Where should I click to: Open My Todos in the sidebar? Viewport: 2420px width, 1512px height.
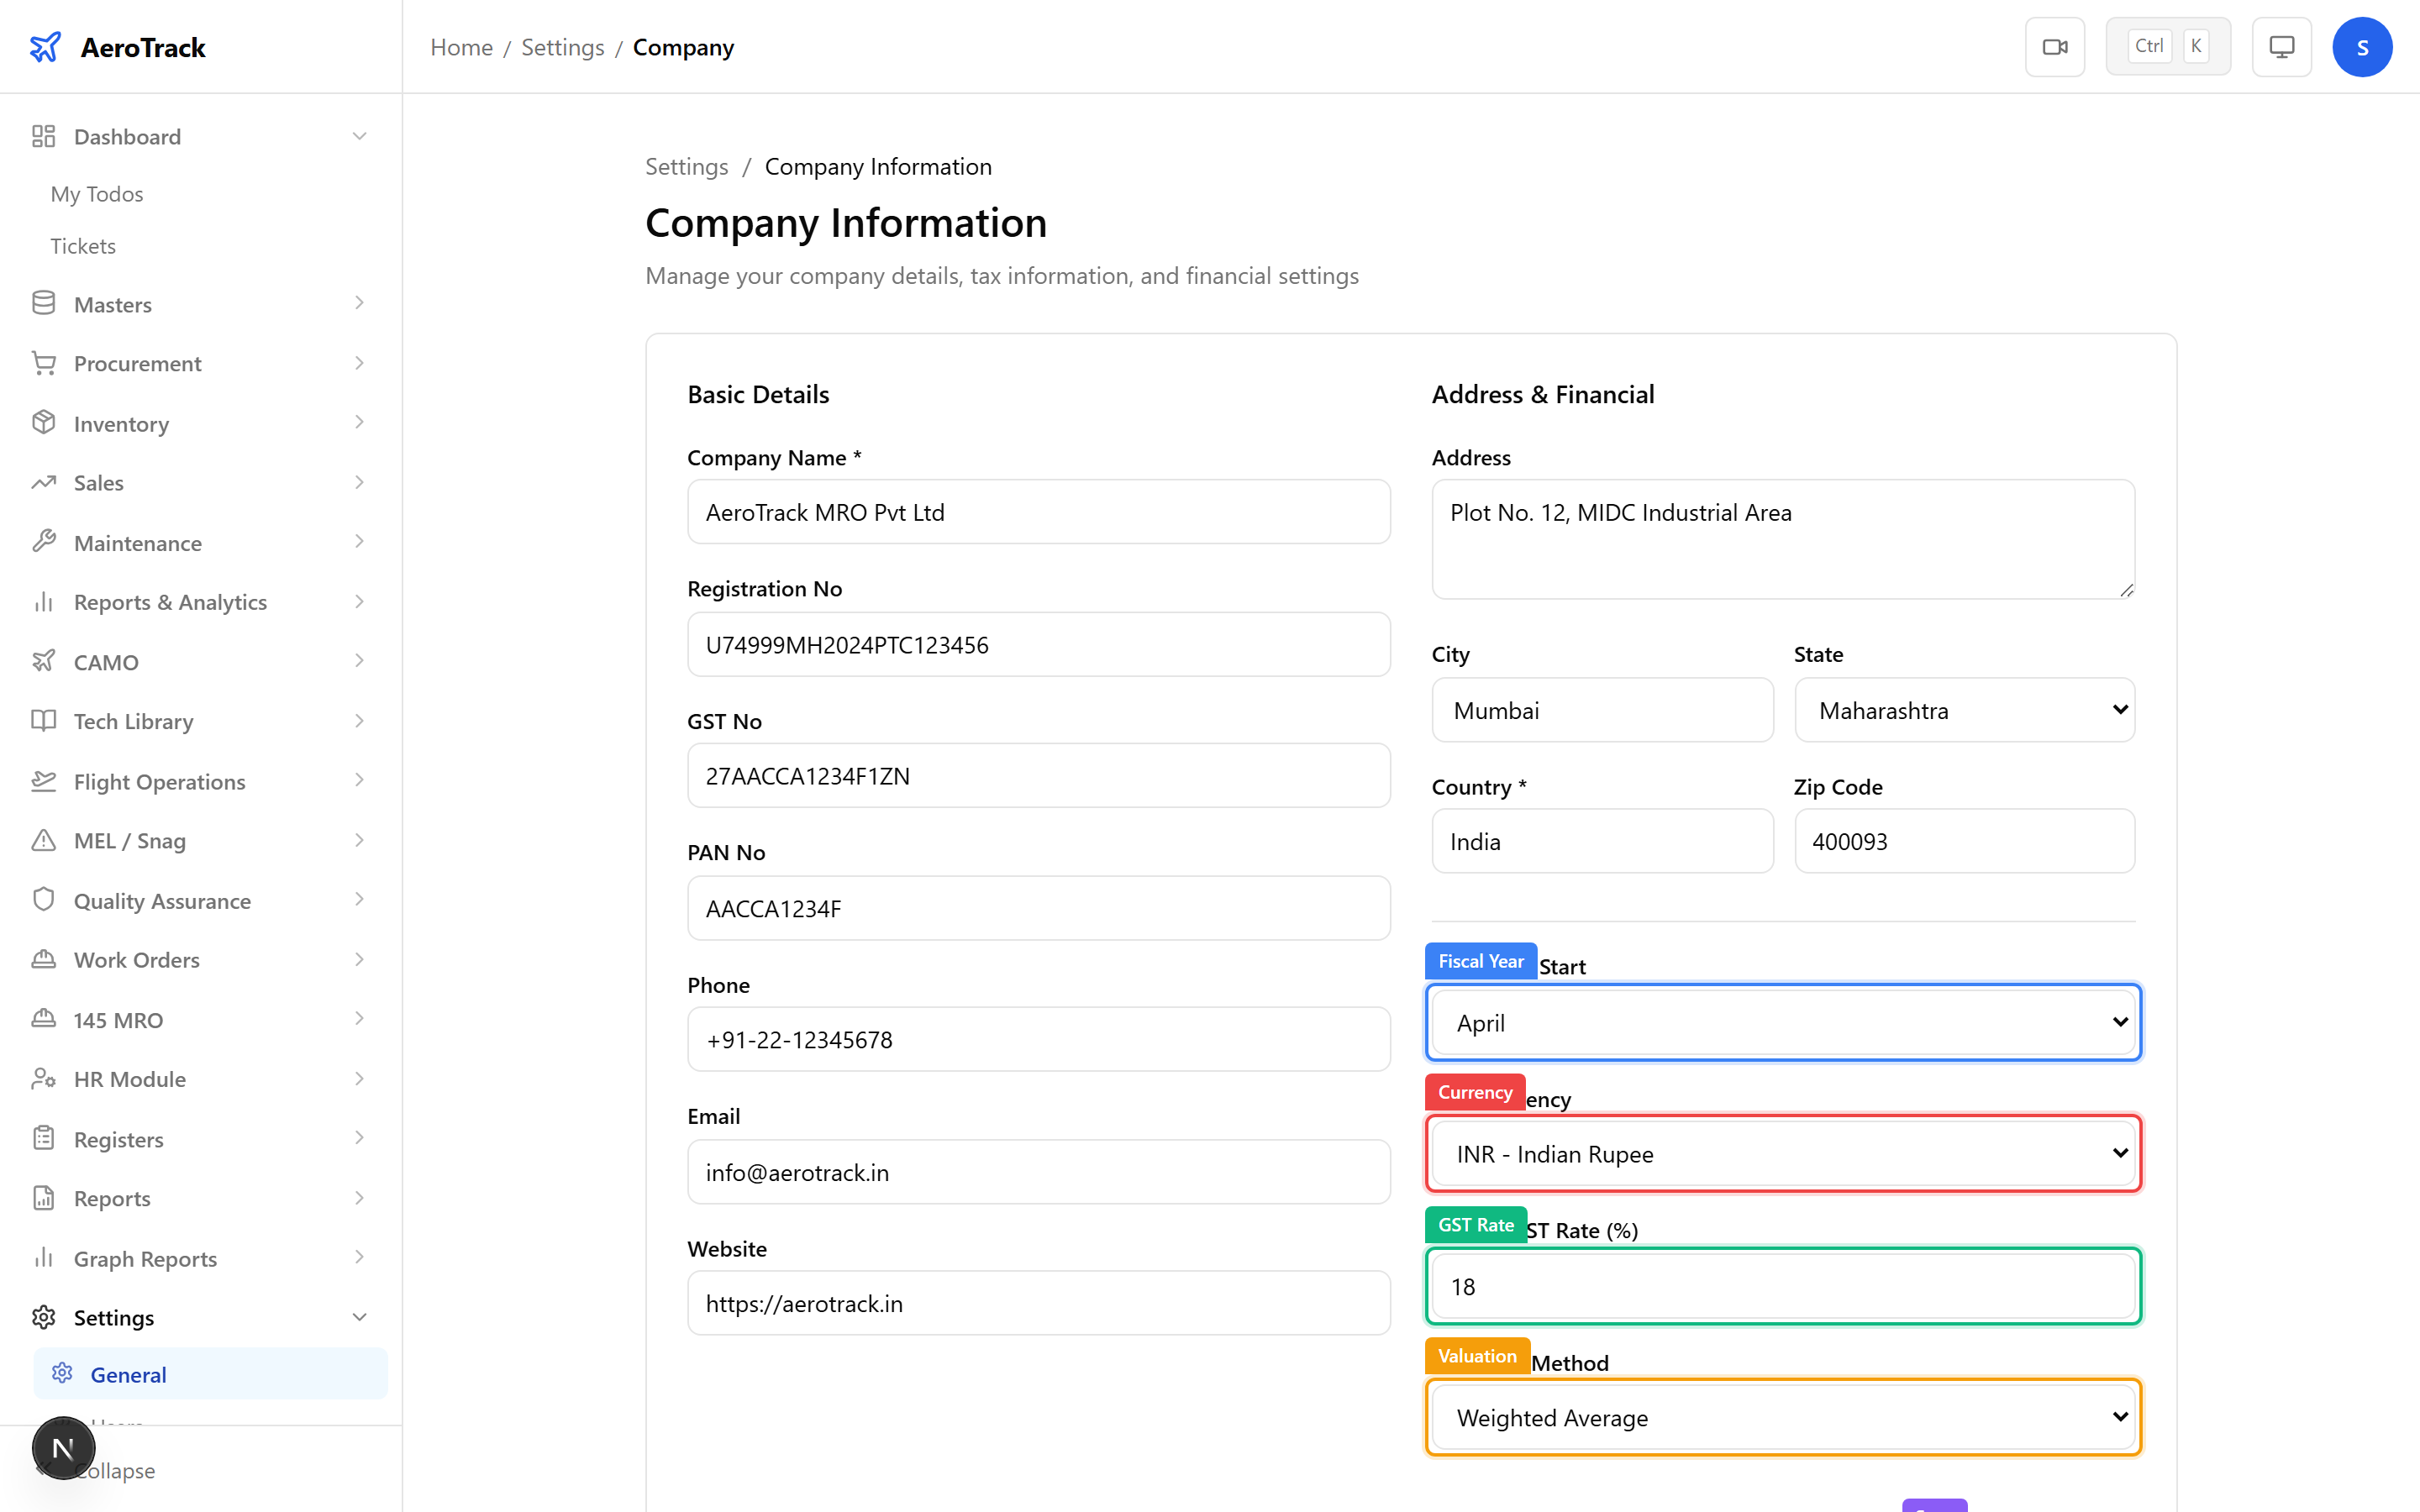tap(97, 194)
